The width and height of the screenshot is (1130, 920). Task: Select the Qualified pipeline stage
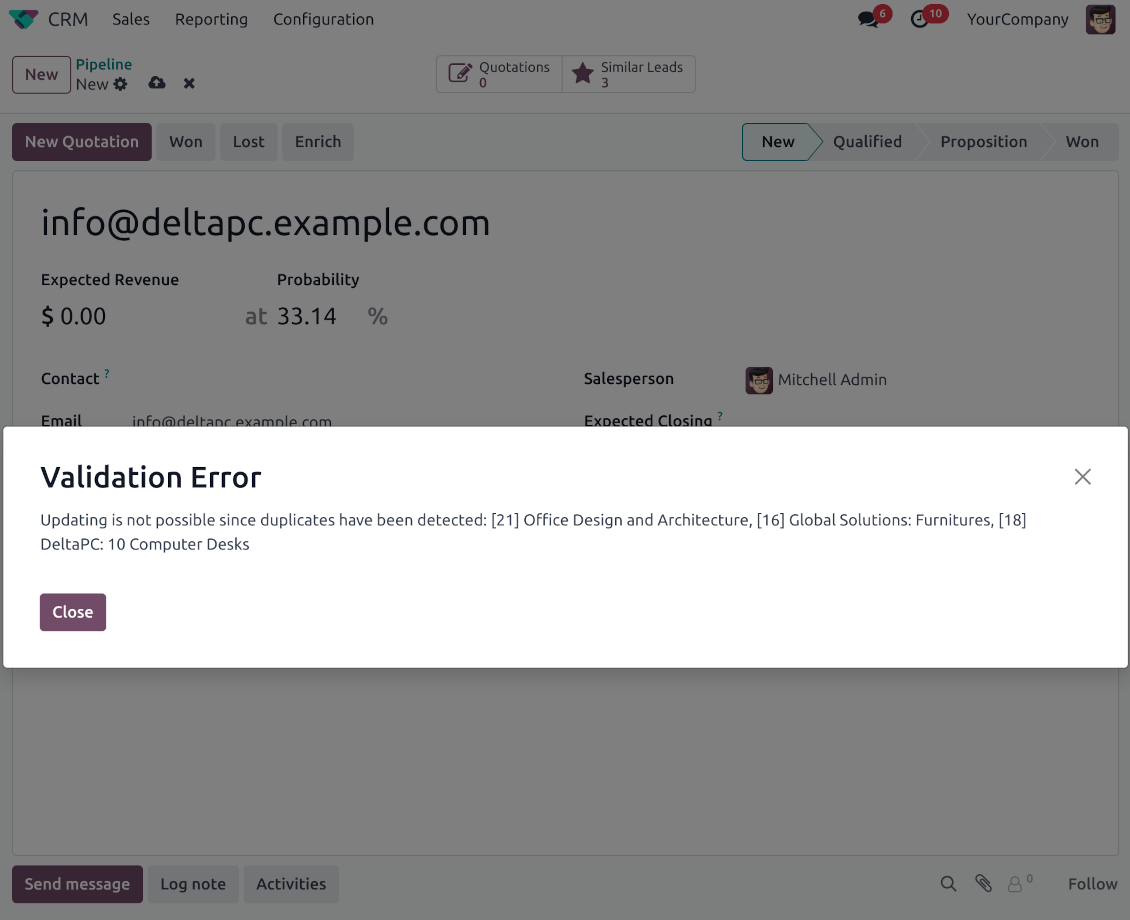867,142
